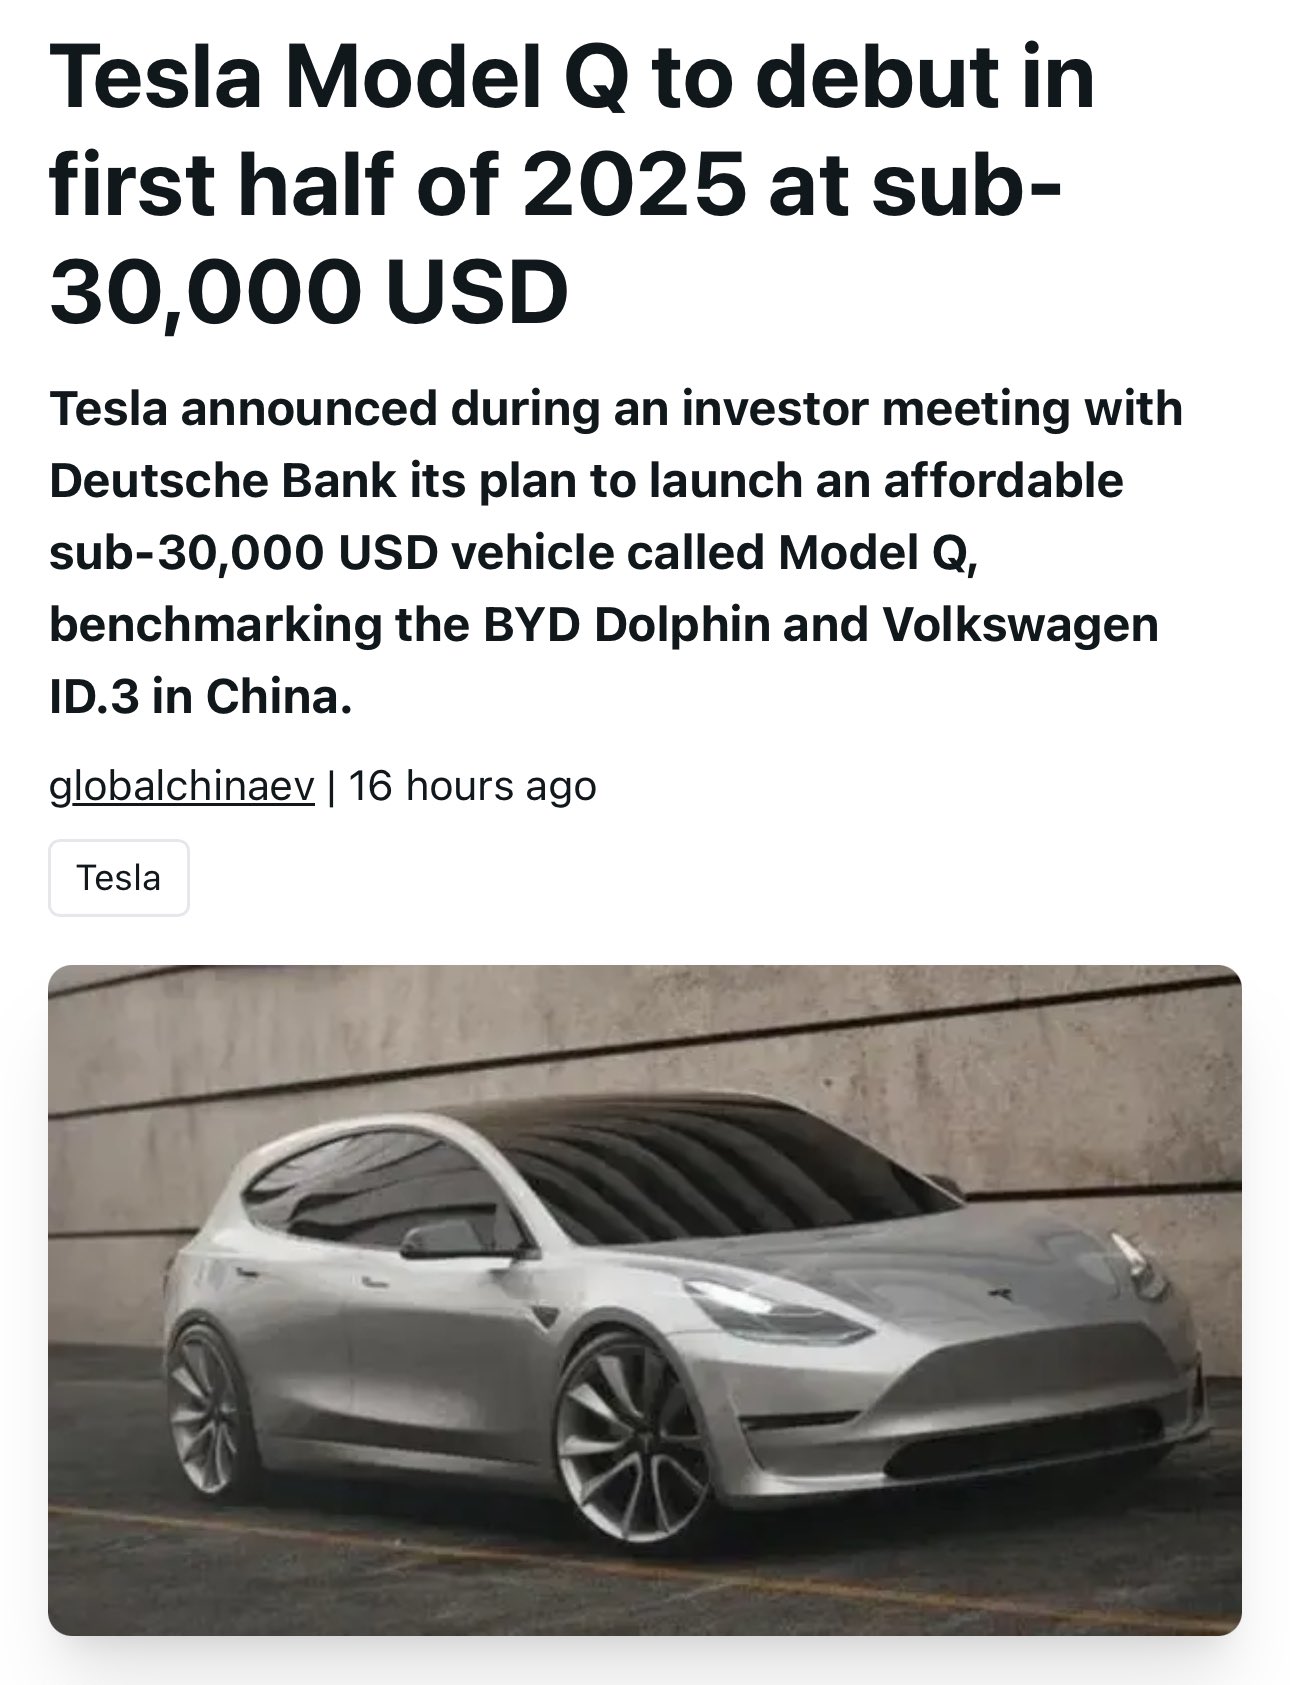Click the car's front wheel in the photo
Viewport: 1290px width, 1685px height.
pyautogui.click(x=634, y=1437)
